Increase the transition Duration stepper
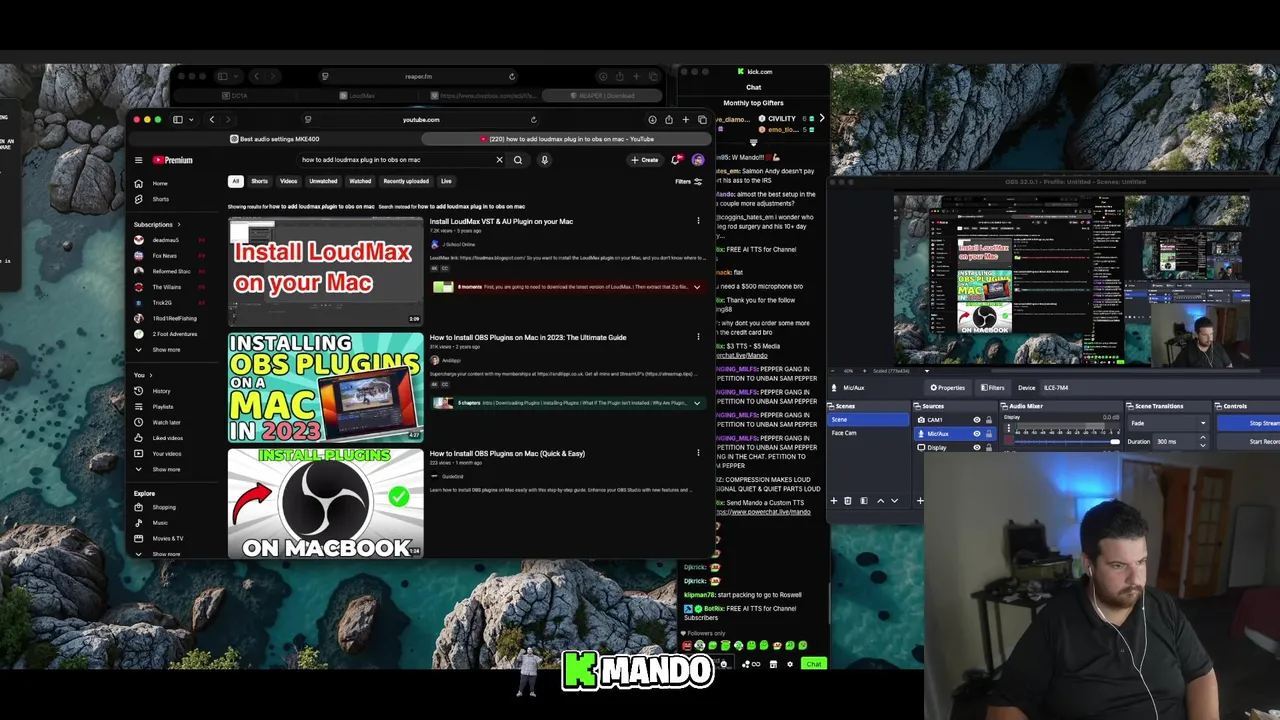Viewport: 1280px width, 720px height. (x=1203, y=438)
